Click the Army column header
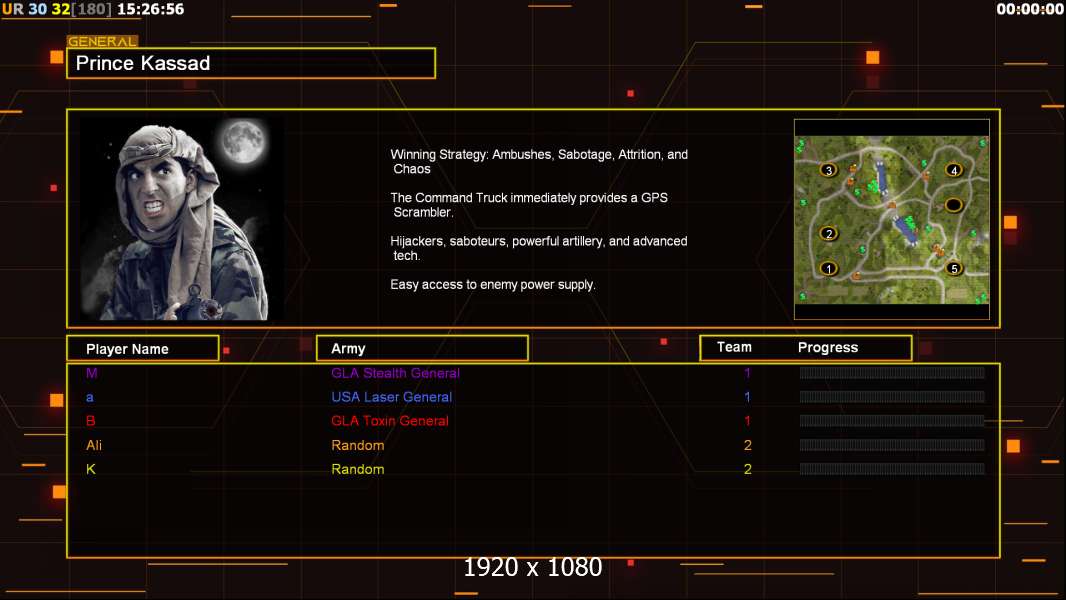This screenshot has height=600, width=1066. [422, 348]
